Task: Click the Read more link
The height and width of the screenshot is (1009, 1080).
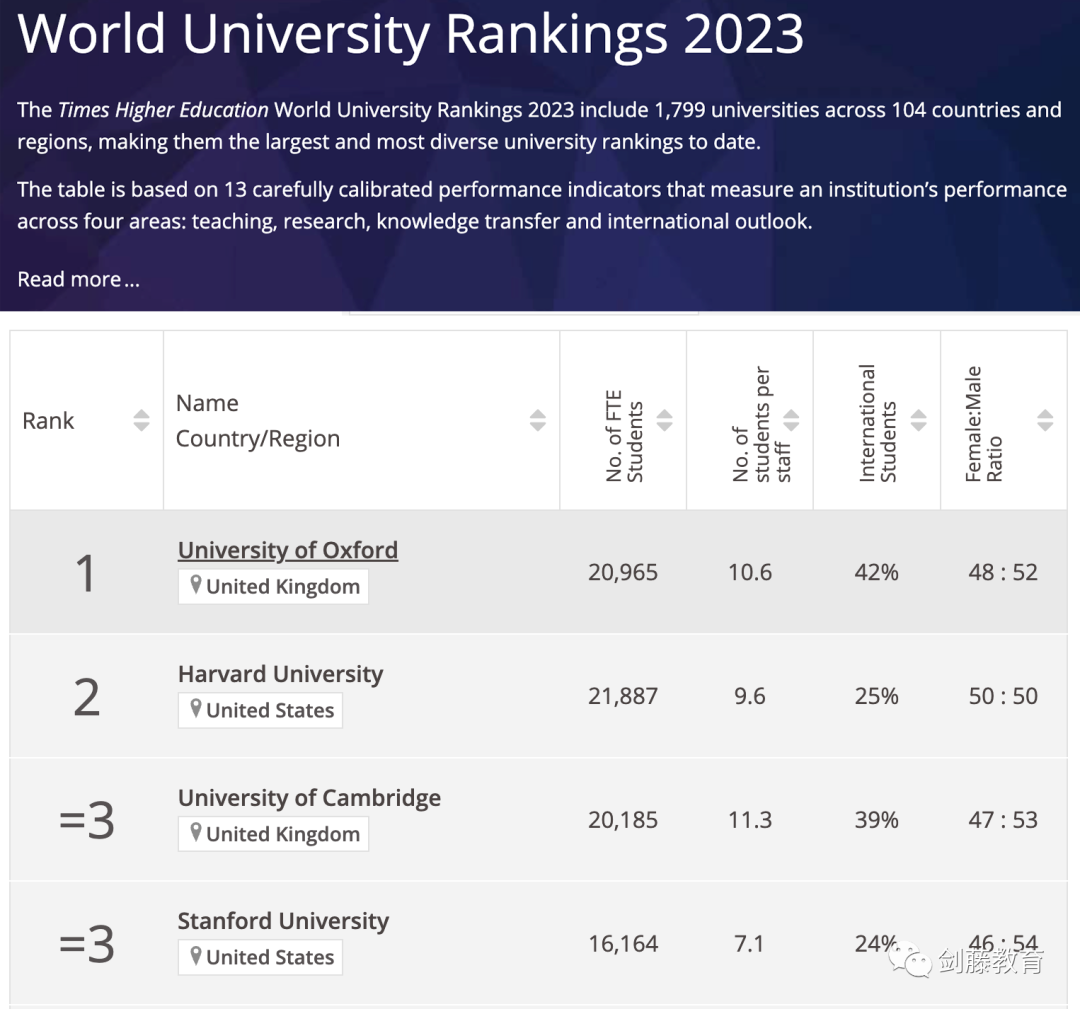Action: click(x=79, y=279)
